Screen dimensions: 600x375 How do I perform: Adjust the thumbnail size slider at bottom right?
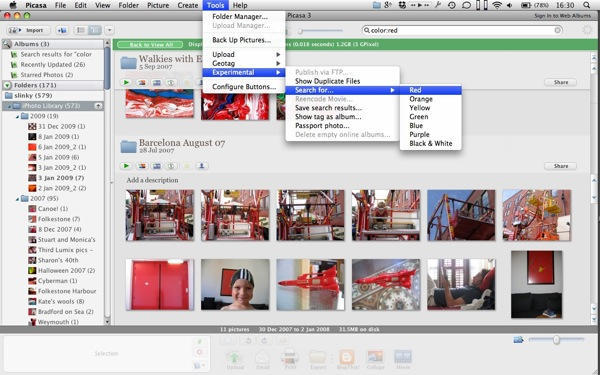pyautogui.click(x=556, y=339)
